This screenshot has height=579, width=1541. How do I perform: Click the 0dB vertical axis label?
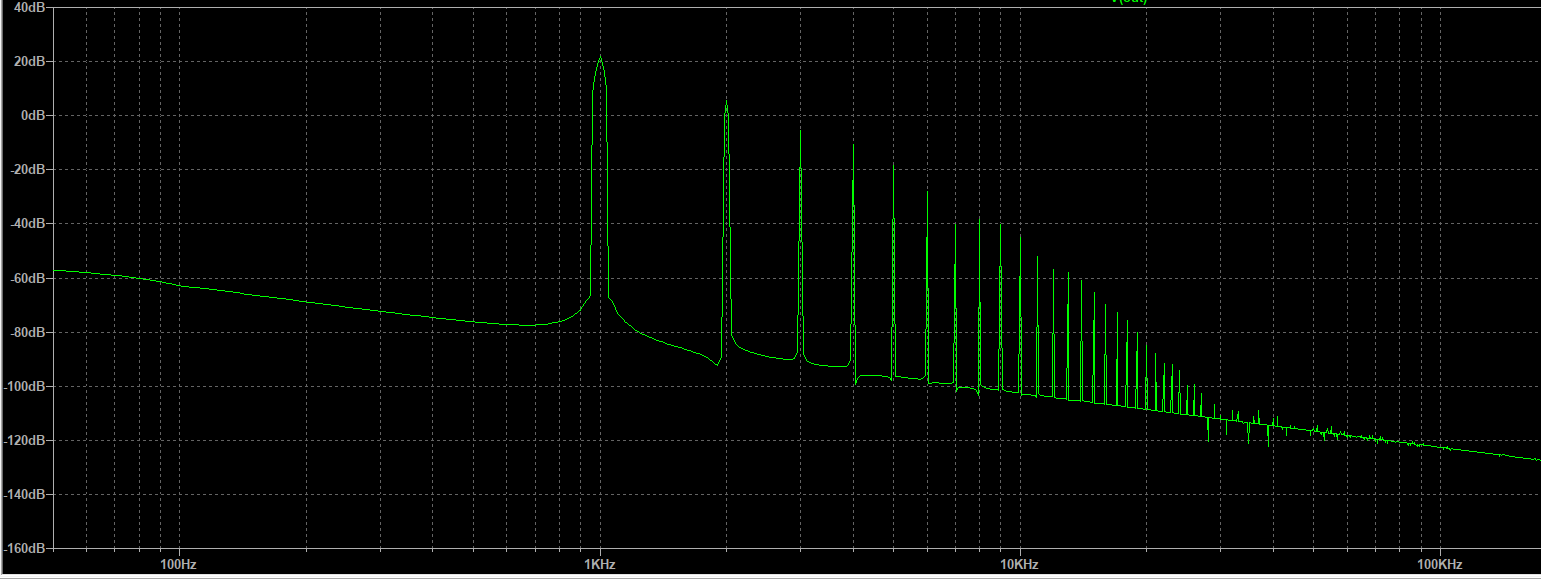[31, 116]
